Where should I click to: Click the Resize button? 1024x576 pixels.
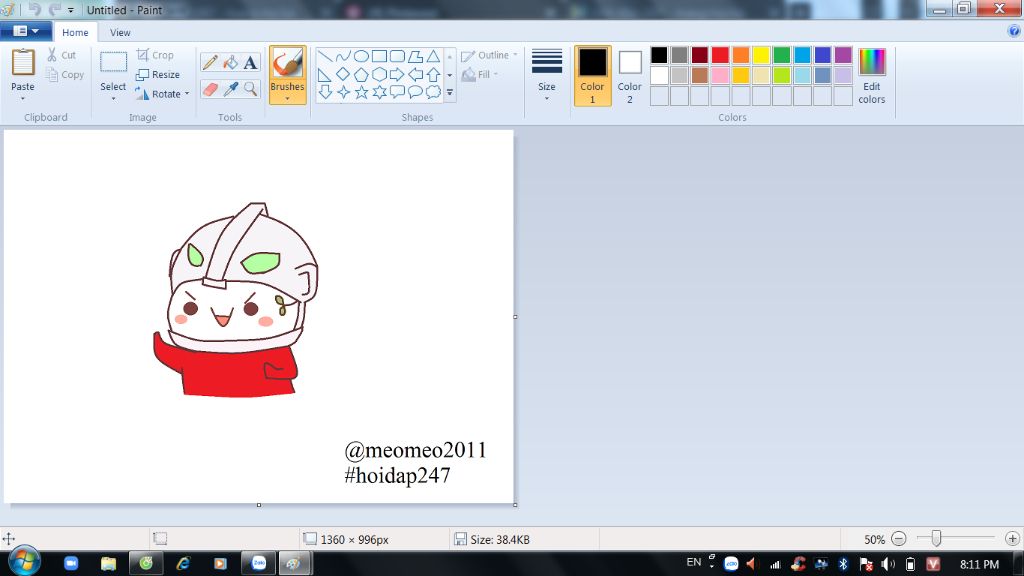click(157, 75)
